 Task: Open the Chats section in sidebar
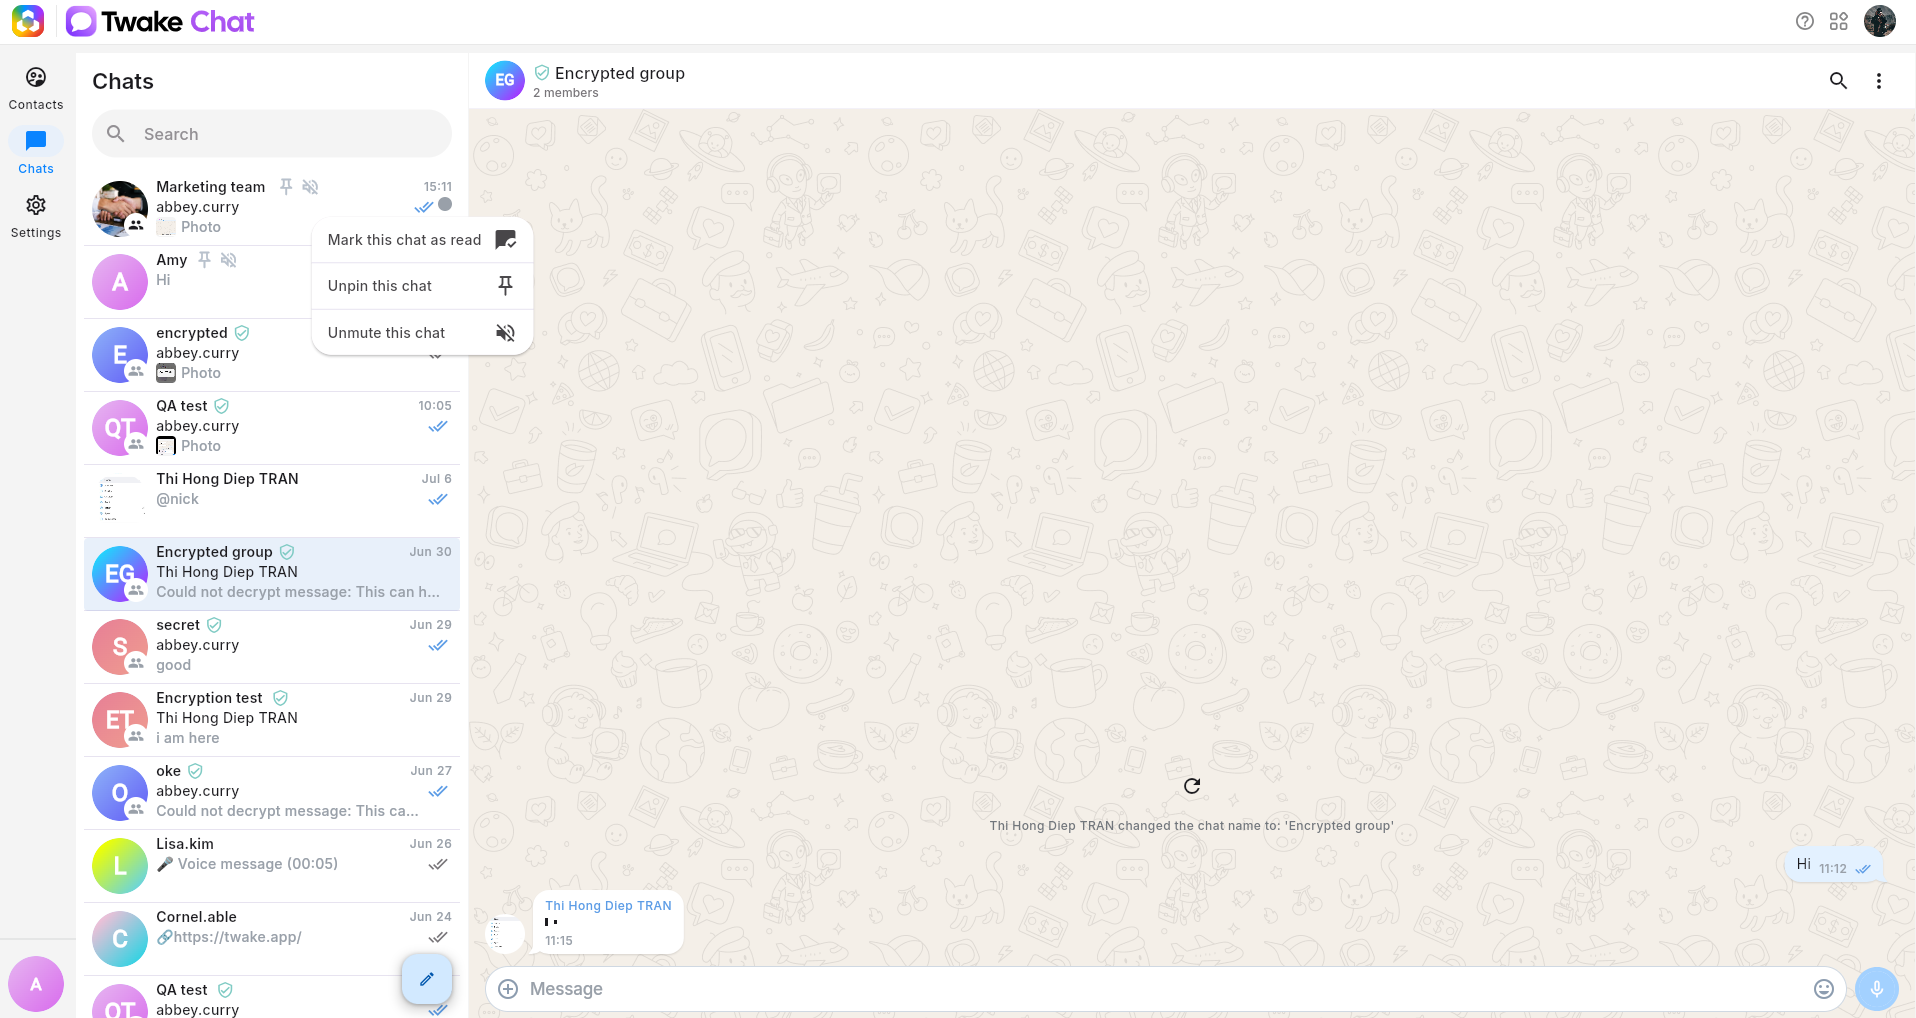click(x=36, y=153)
